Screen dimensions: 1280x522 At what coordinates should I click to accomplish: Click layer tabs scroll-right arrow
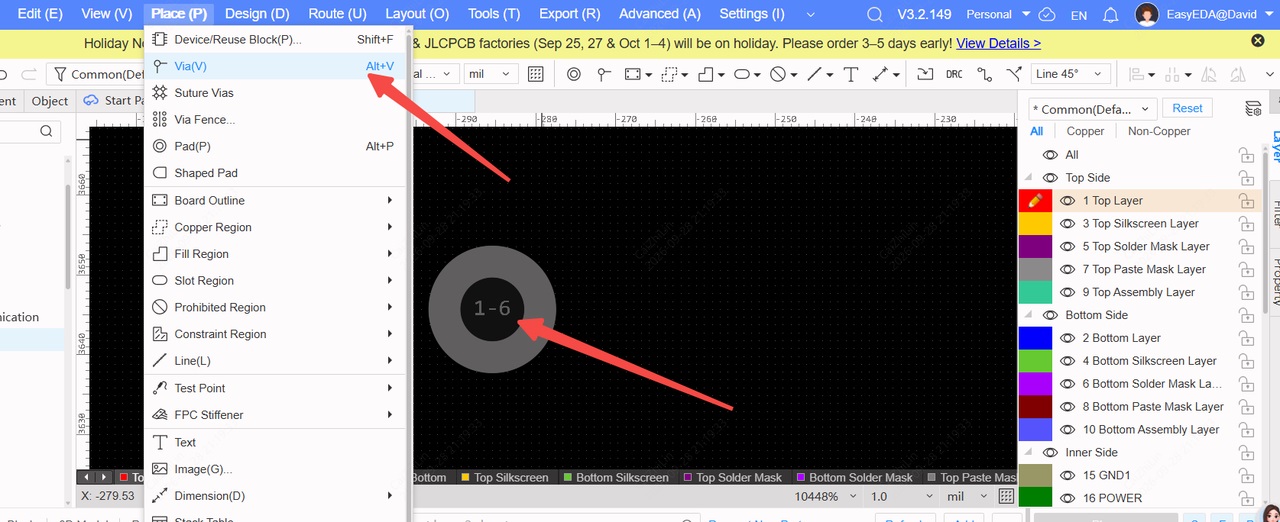(103, 477)
